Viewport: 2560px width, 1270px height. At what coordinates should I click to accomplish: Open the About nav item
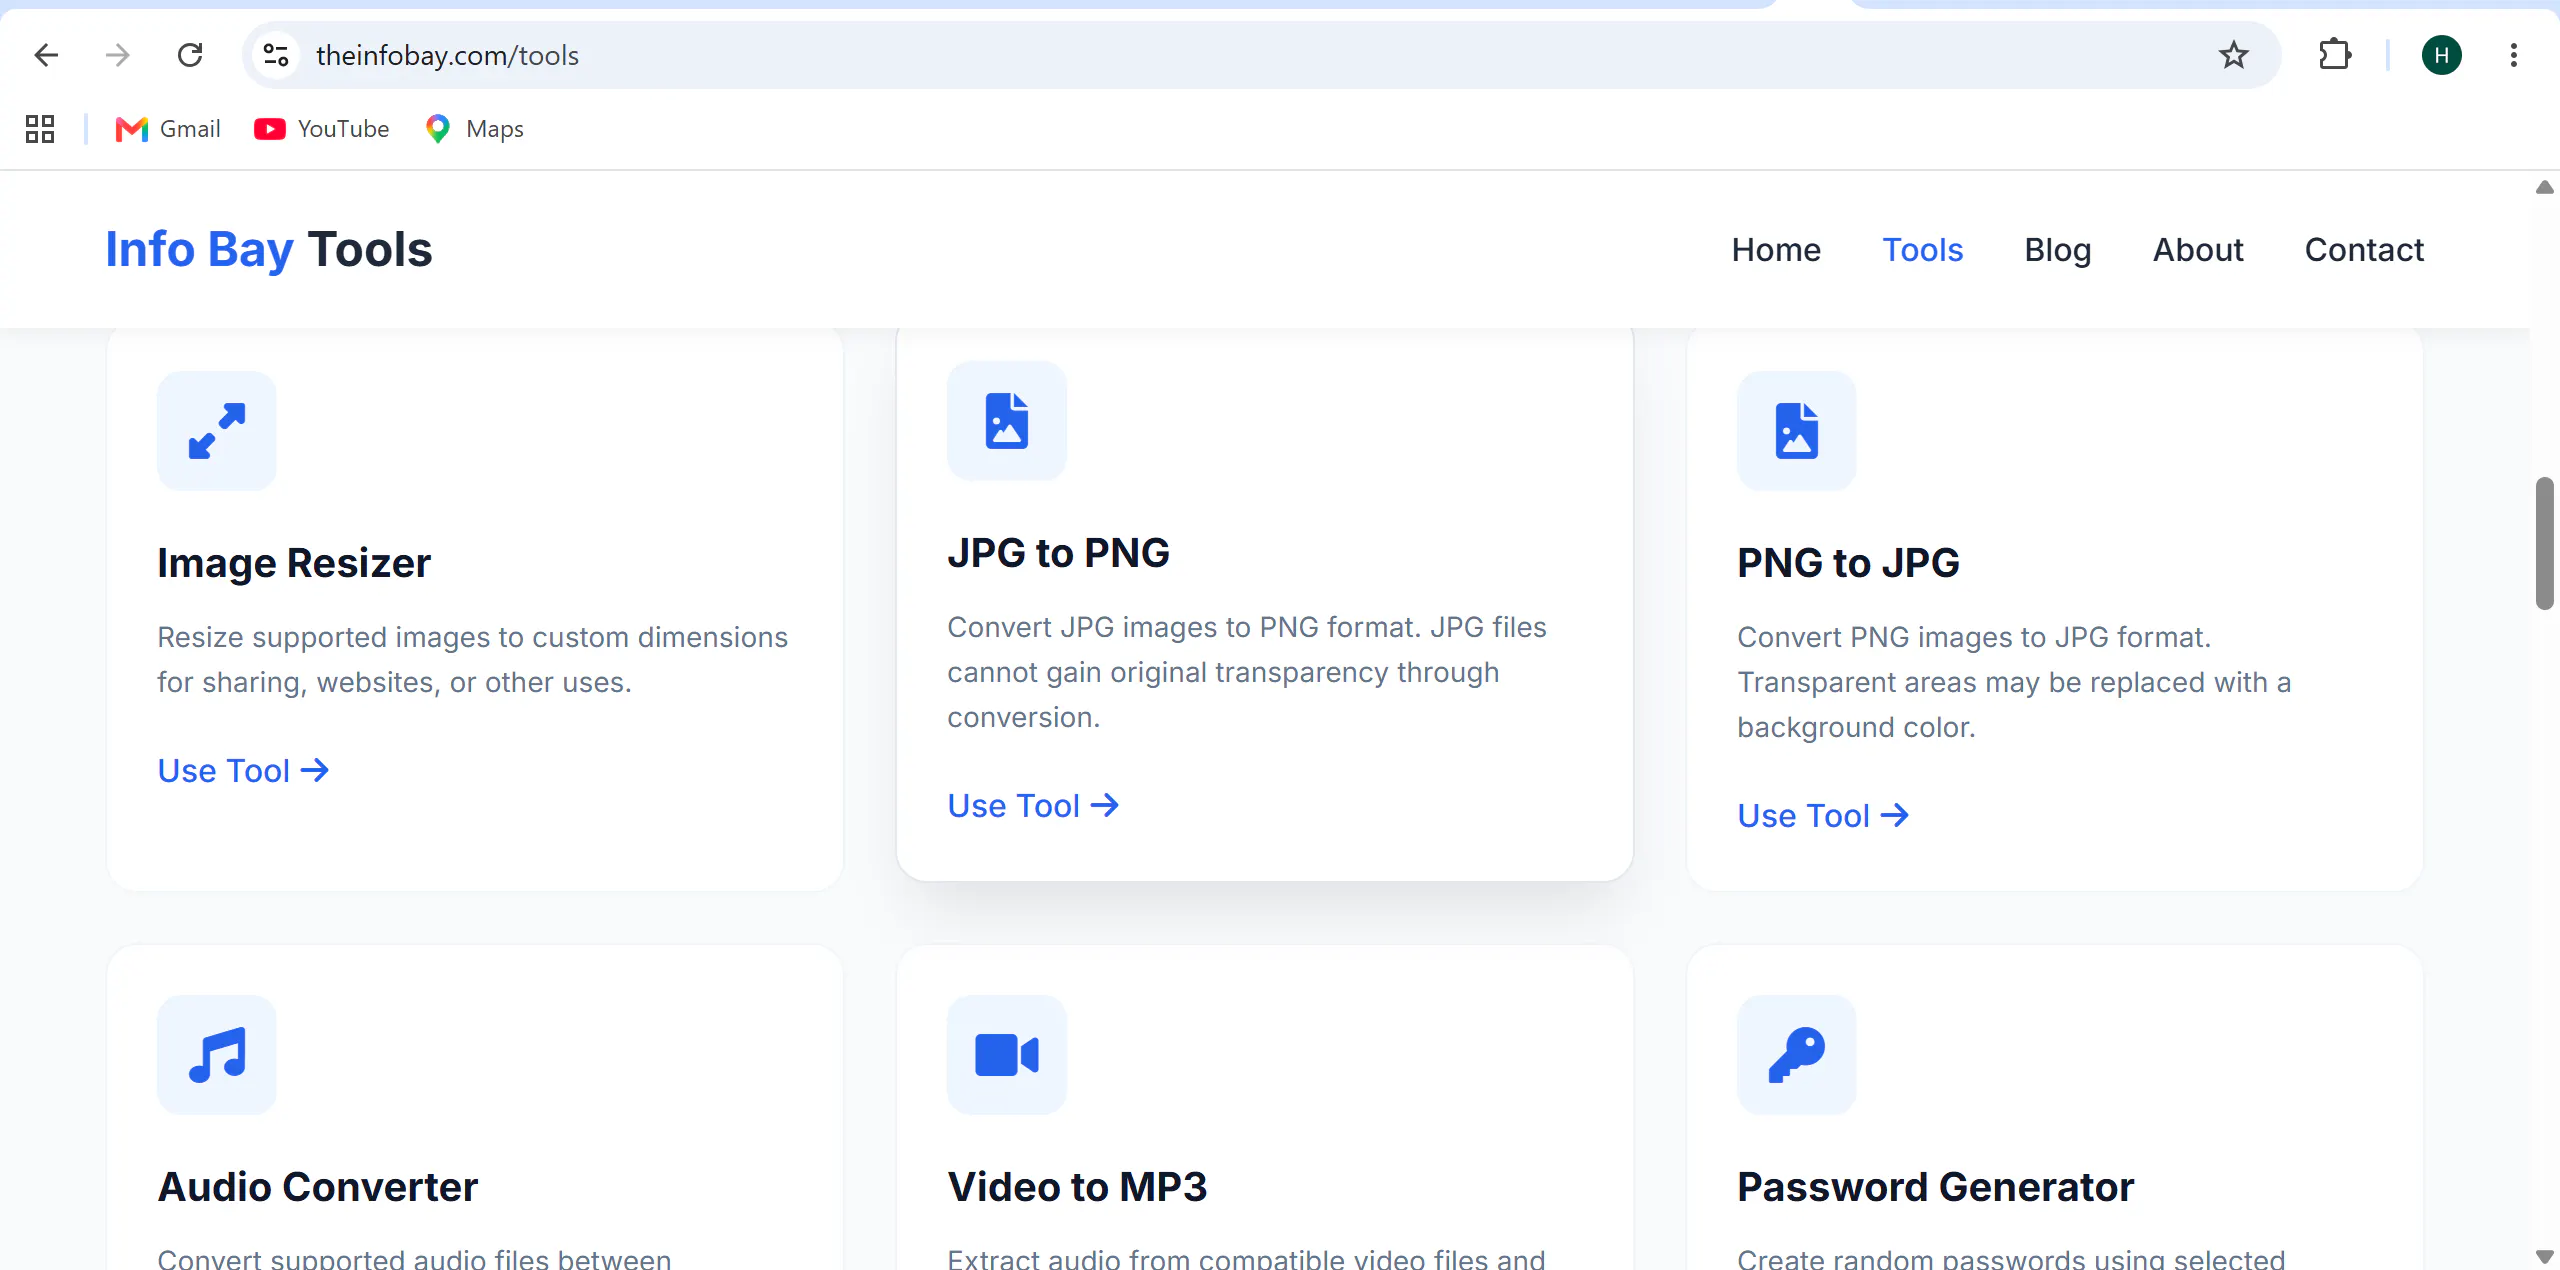pos(2198,250)
